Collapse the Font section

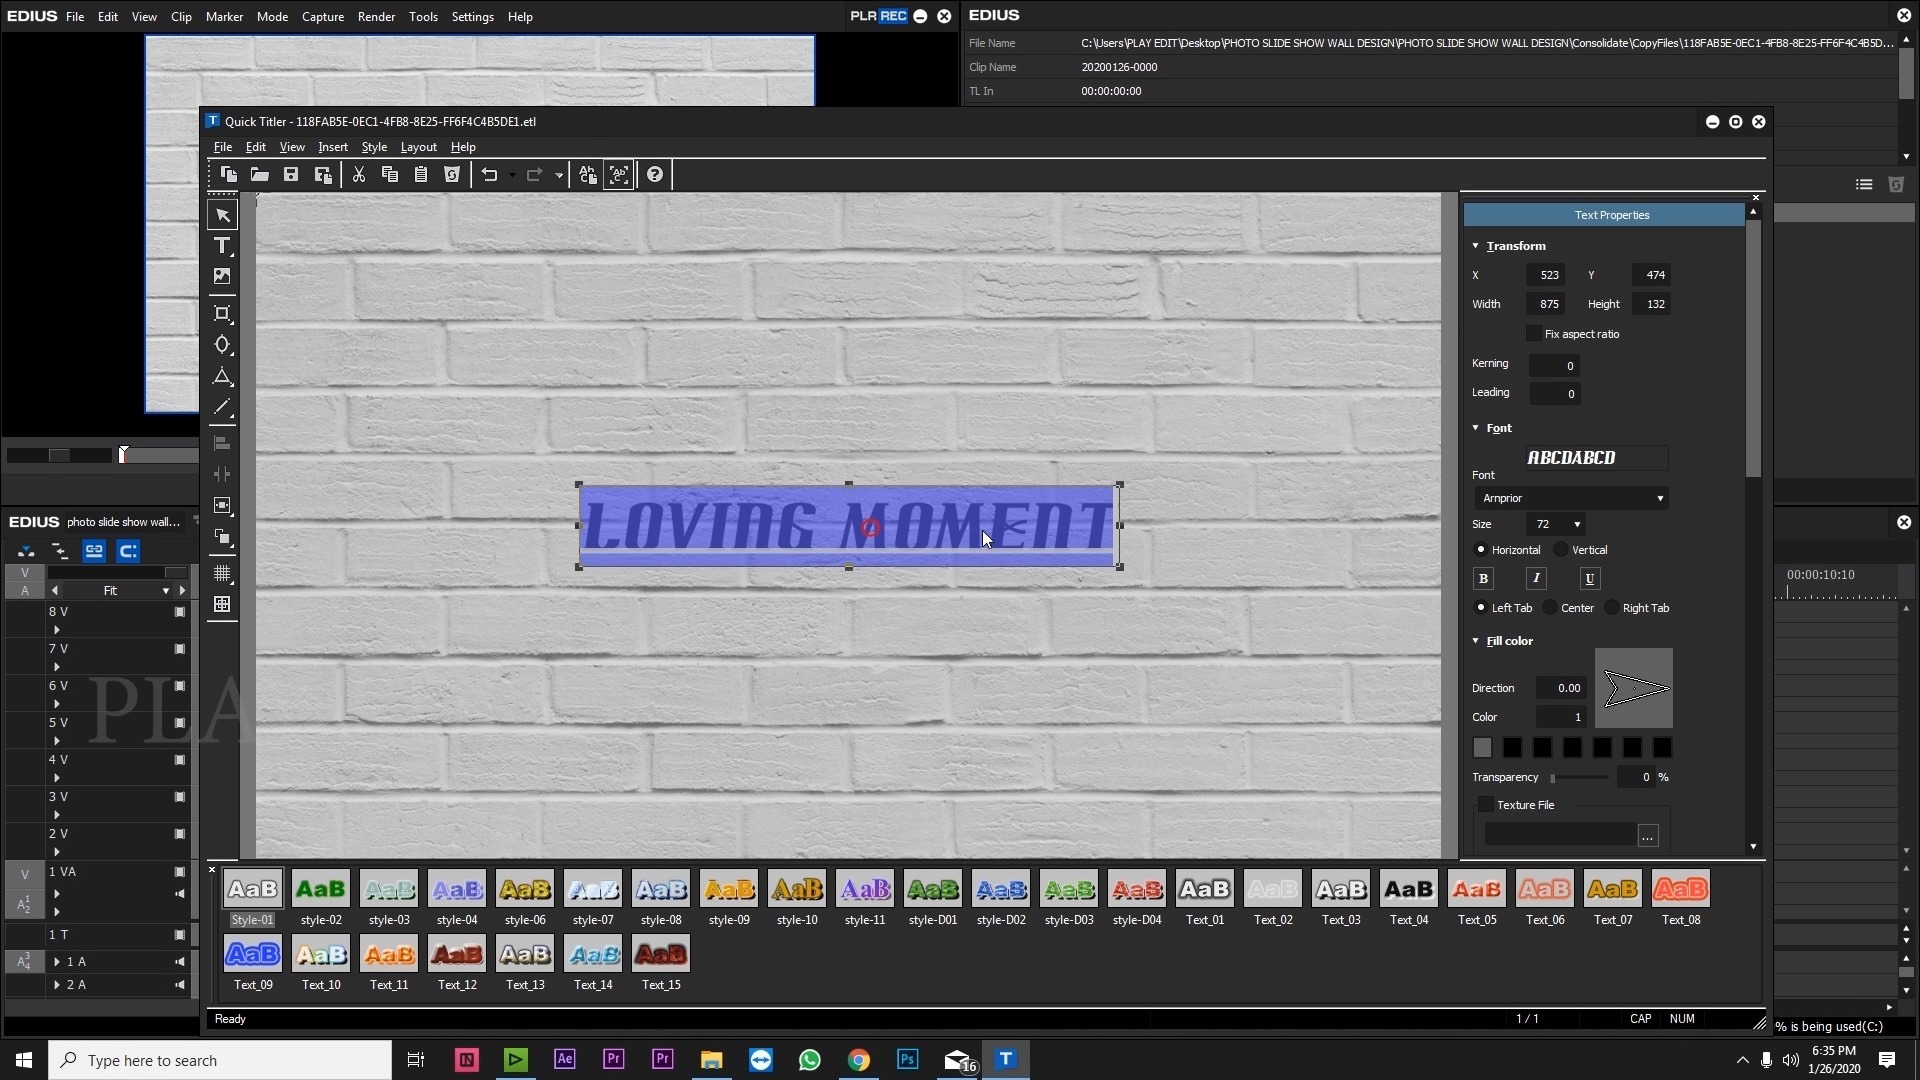[x=1476, y=428]
